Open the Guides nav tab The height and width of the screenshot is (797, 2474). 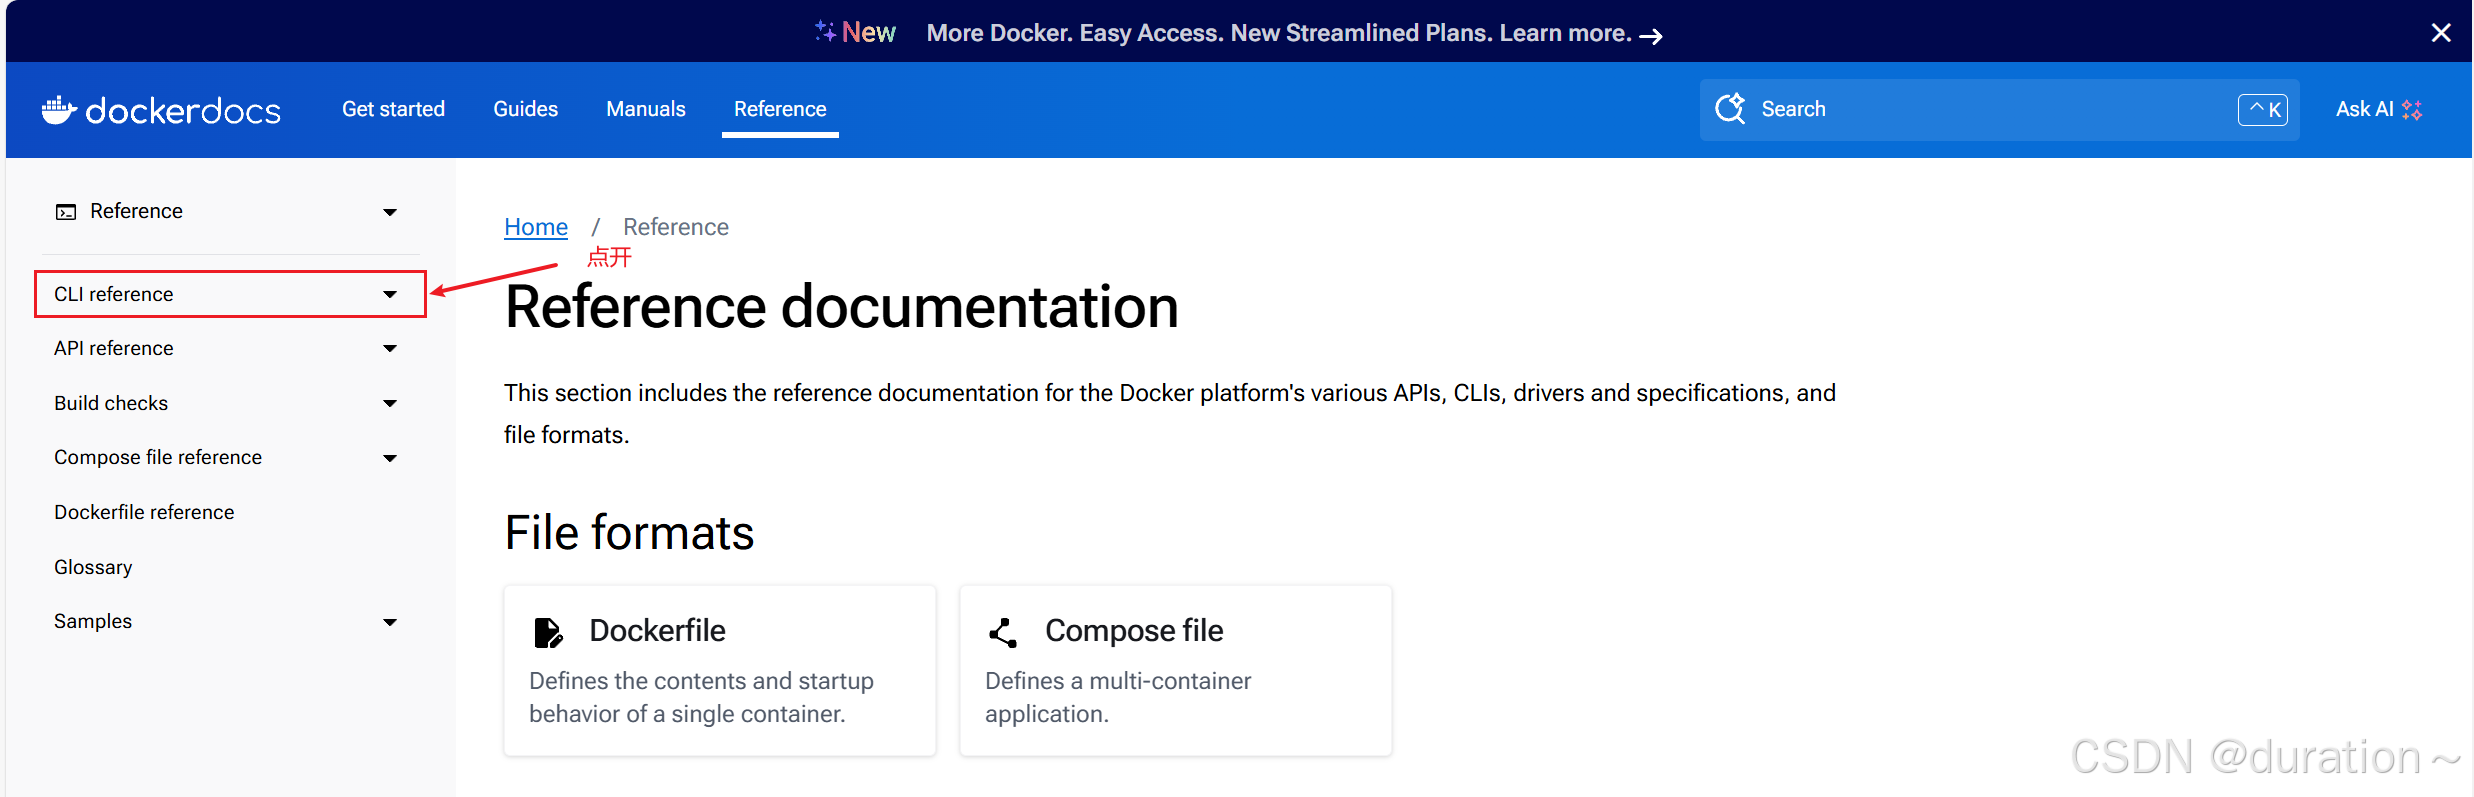tap(525, 109)
